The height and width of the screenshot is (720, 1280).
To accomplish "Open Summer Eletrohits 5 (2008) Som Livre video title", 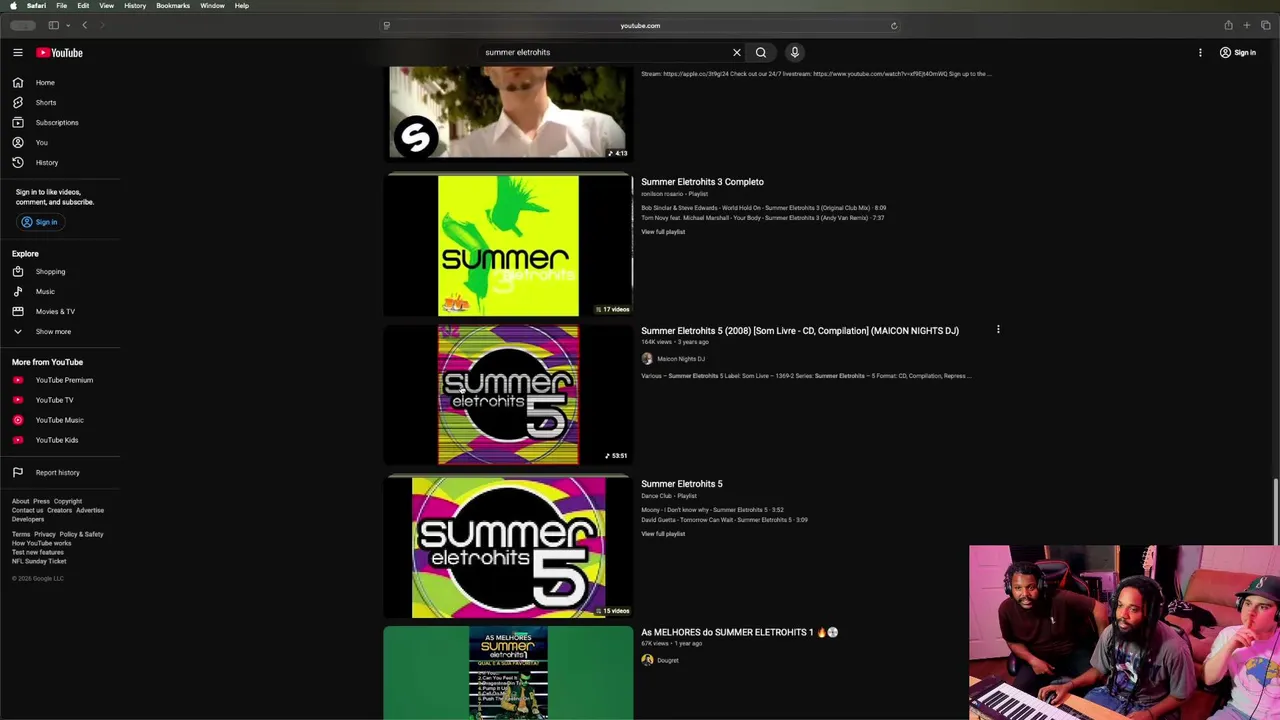I will click(x=800, y=331).
